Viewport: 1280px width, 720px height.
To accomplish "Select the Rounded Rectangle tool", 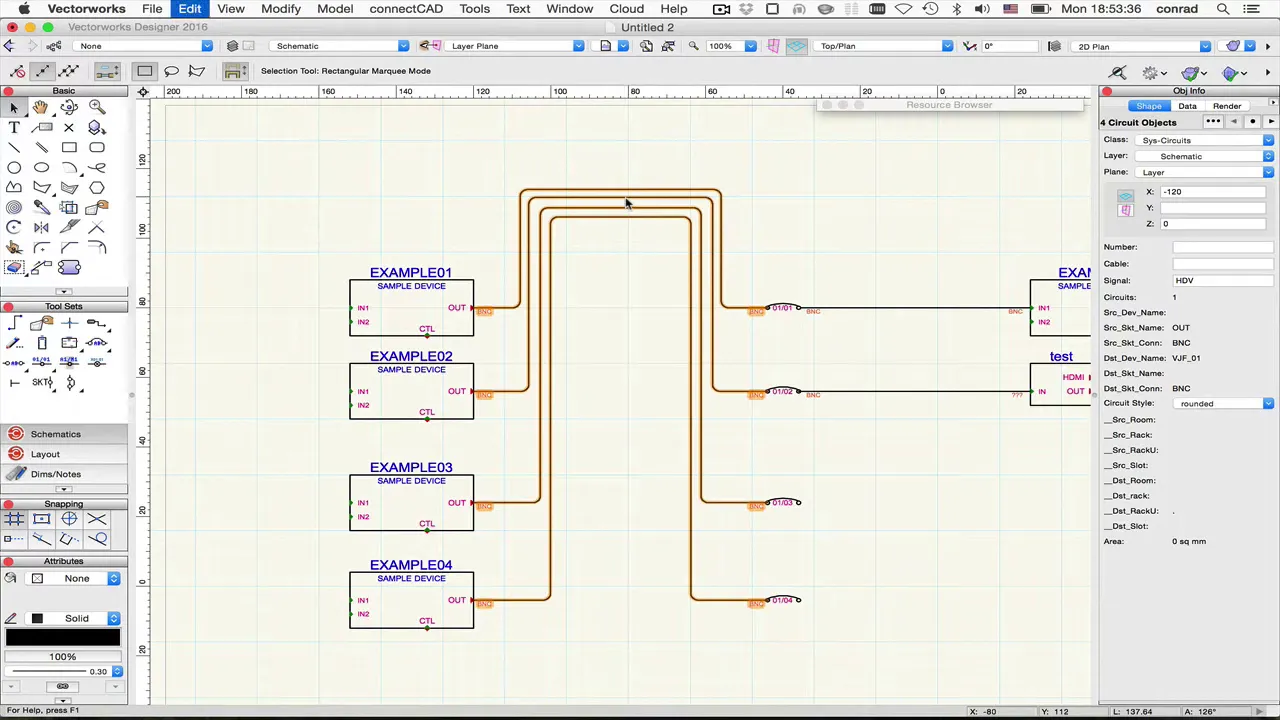I will pos(97,147).
